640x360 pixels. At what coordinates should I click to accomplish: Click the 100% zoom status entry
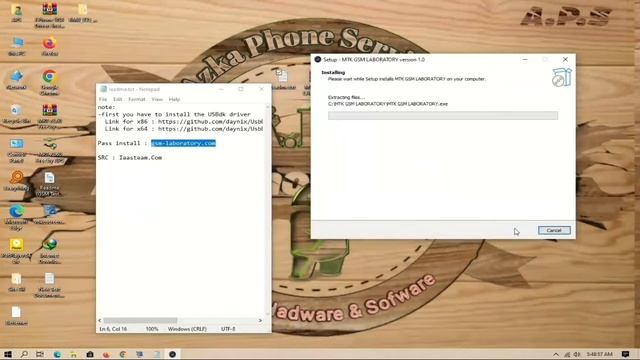pyautogui.click(x=152, y=329)
